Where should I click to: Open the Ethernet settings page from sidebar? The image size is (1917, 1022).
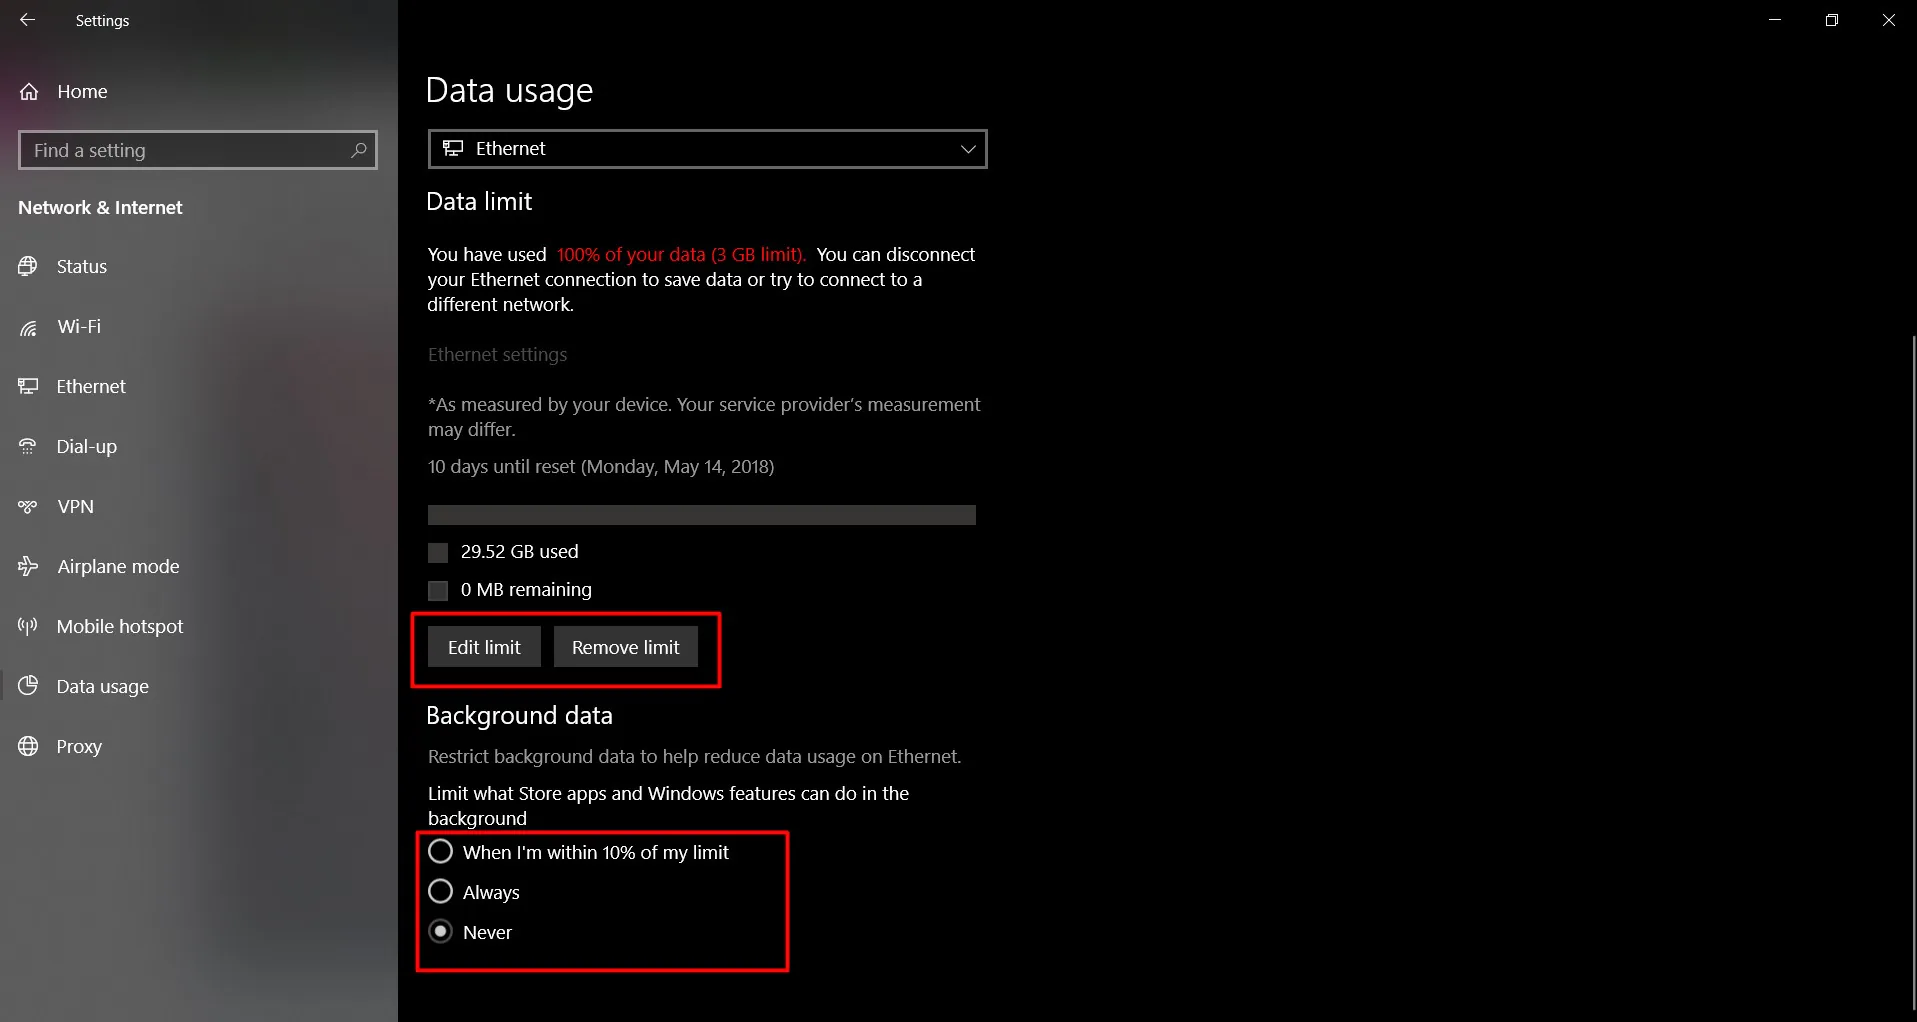tap(199, 386)
